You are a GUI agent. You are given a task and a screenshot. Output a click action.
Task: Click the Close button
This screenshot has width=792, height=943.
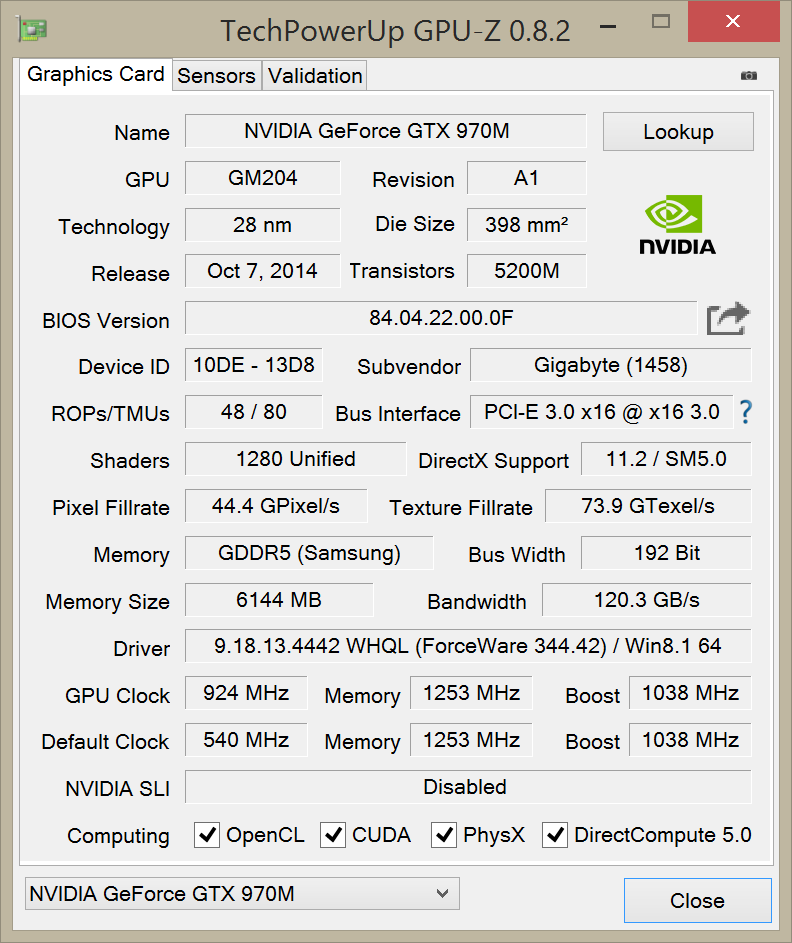tap(698, 900)
